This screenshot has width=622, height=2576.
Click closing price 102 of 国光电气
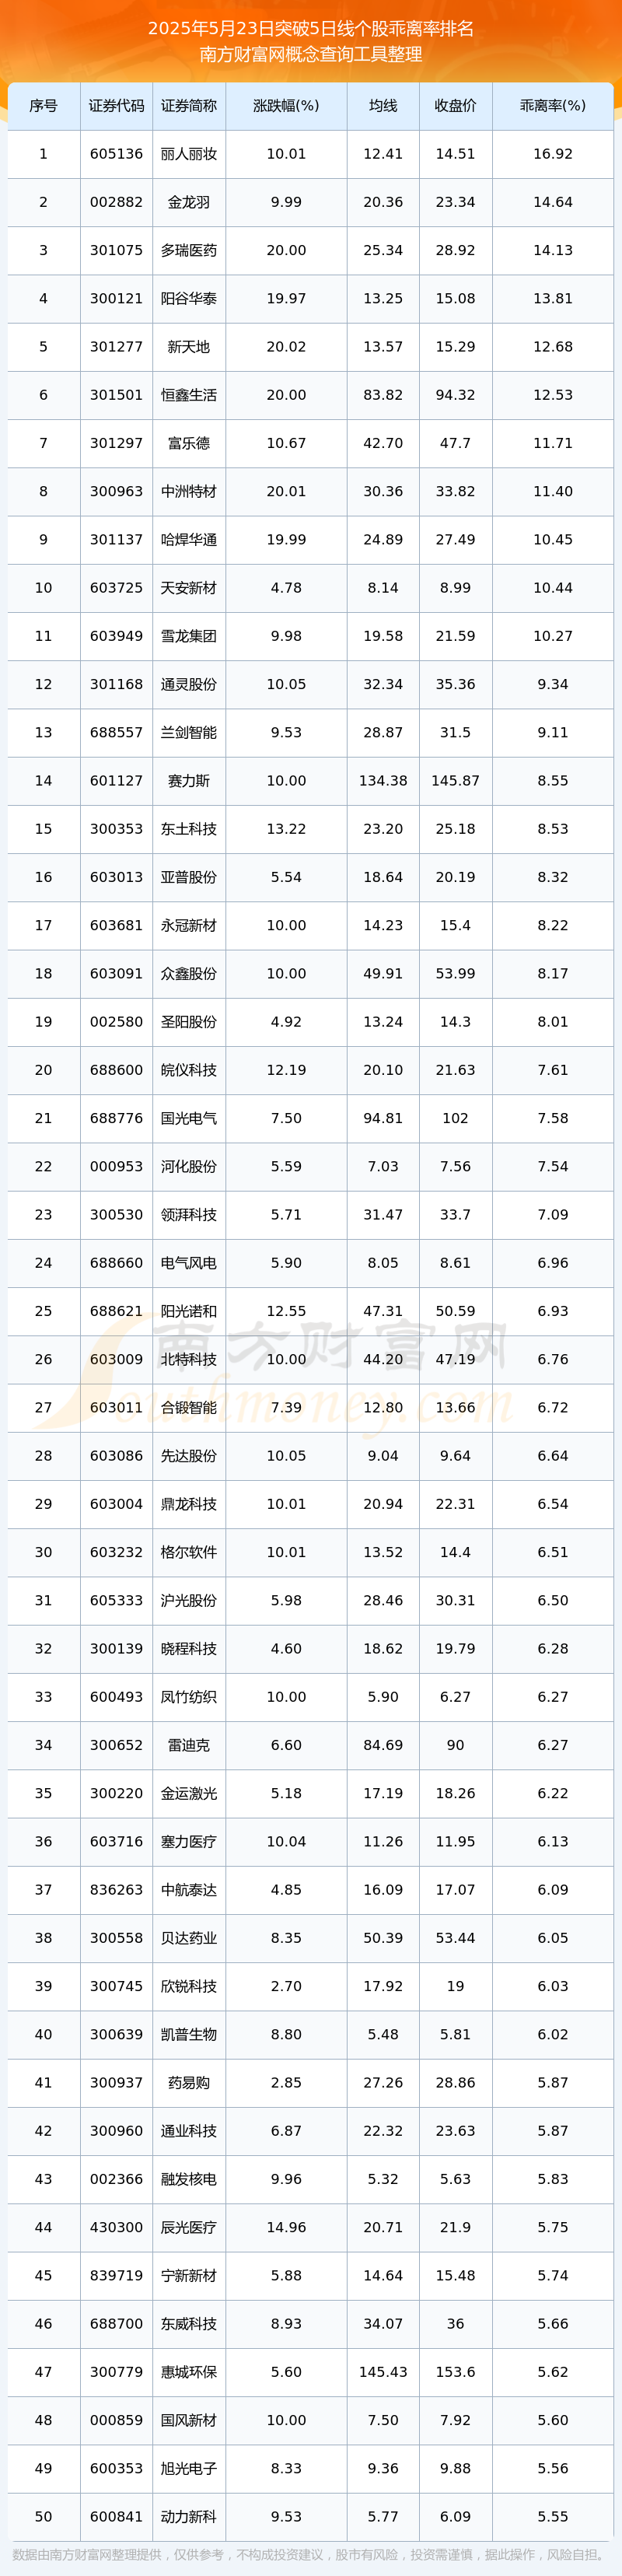click(x=455, y=1118)
